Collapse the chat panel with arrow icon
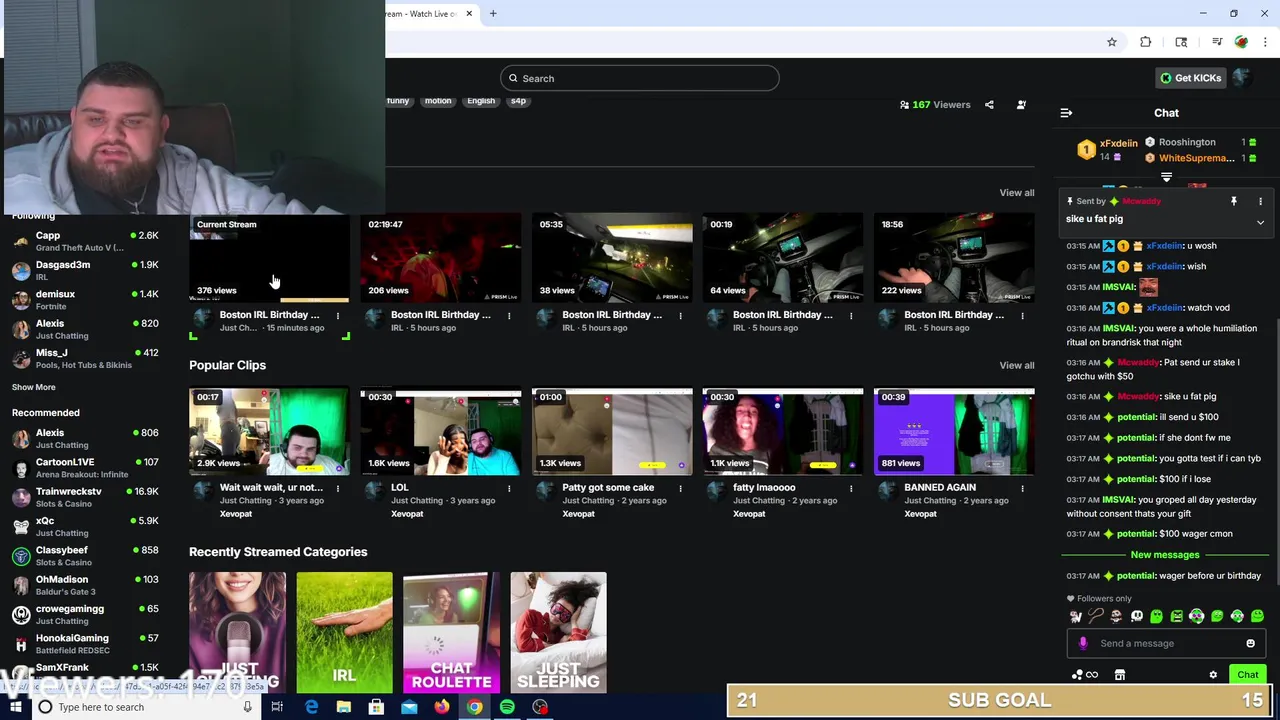The height and width of the screenshot is (720, 1280). click(1066, 113)
